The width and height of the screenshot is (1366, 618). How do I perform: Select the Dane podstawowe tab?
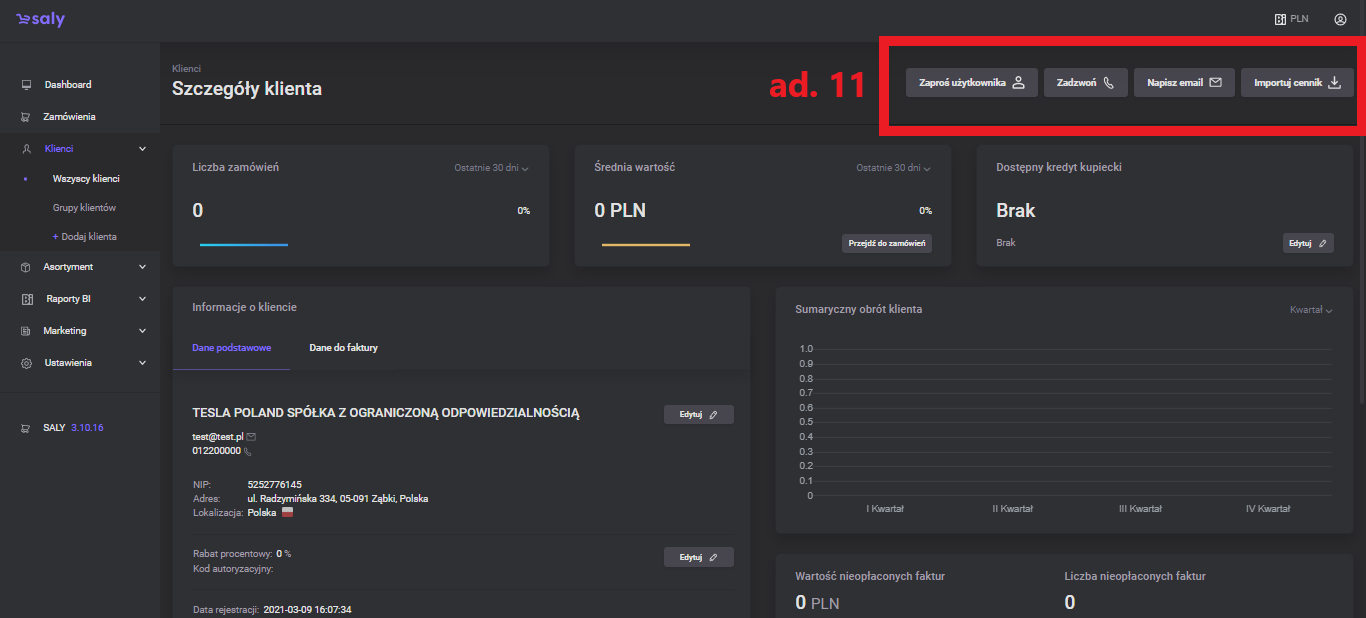pos(231,348)
